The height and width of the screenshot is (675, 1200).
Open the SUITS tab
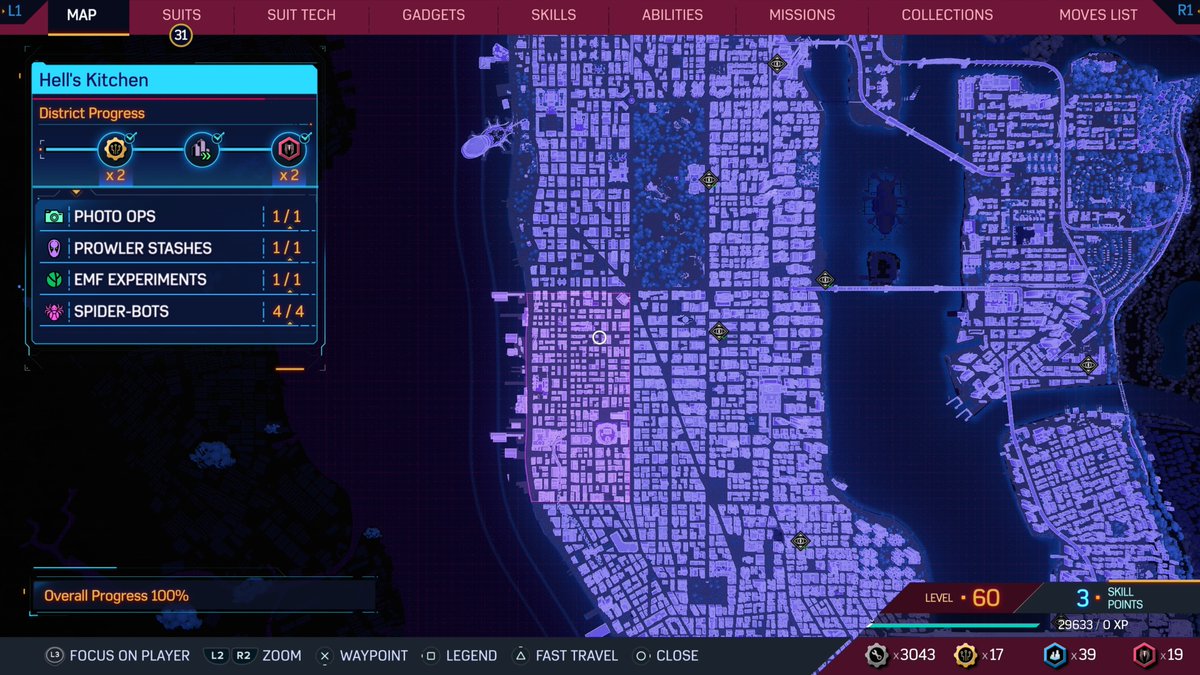click(x=181, y=15)
